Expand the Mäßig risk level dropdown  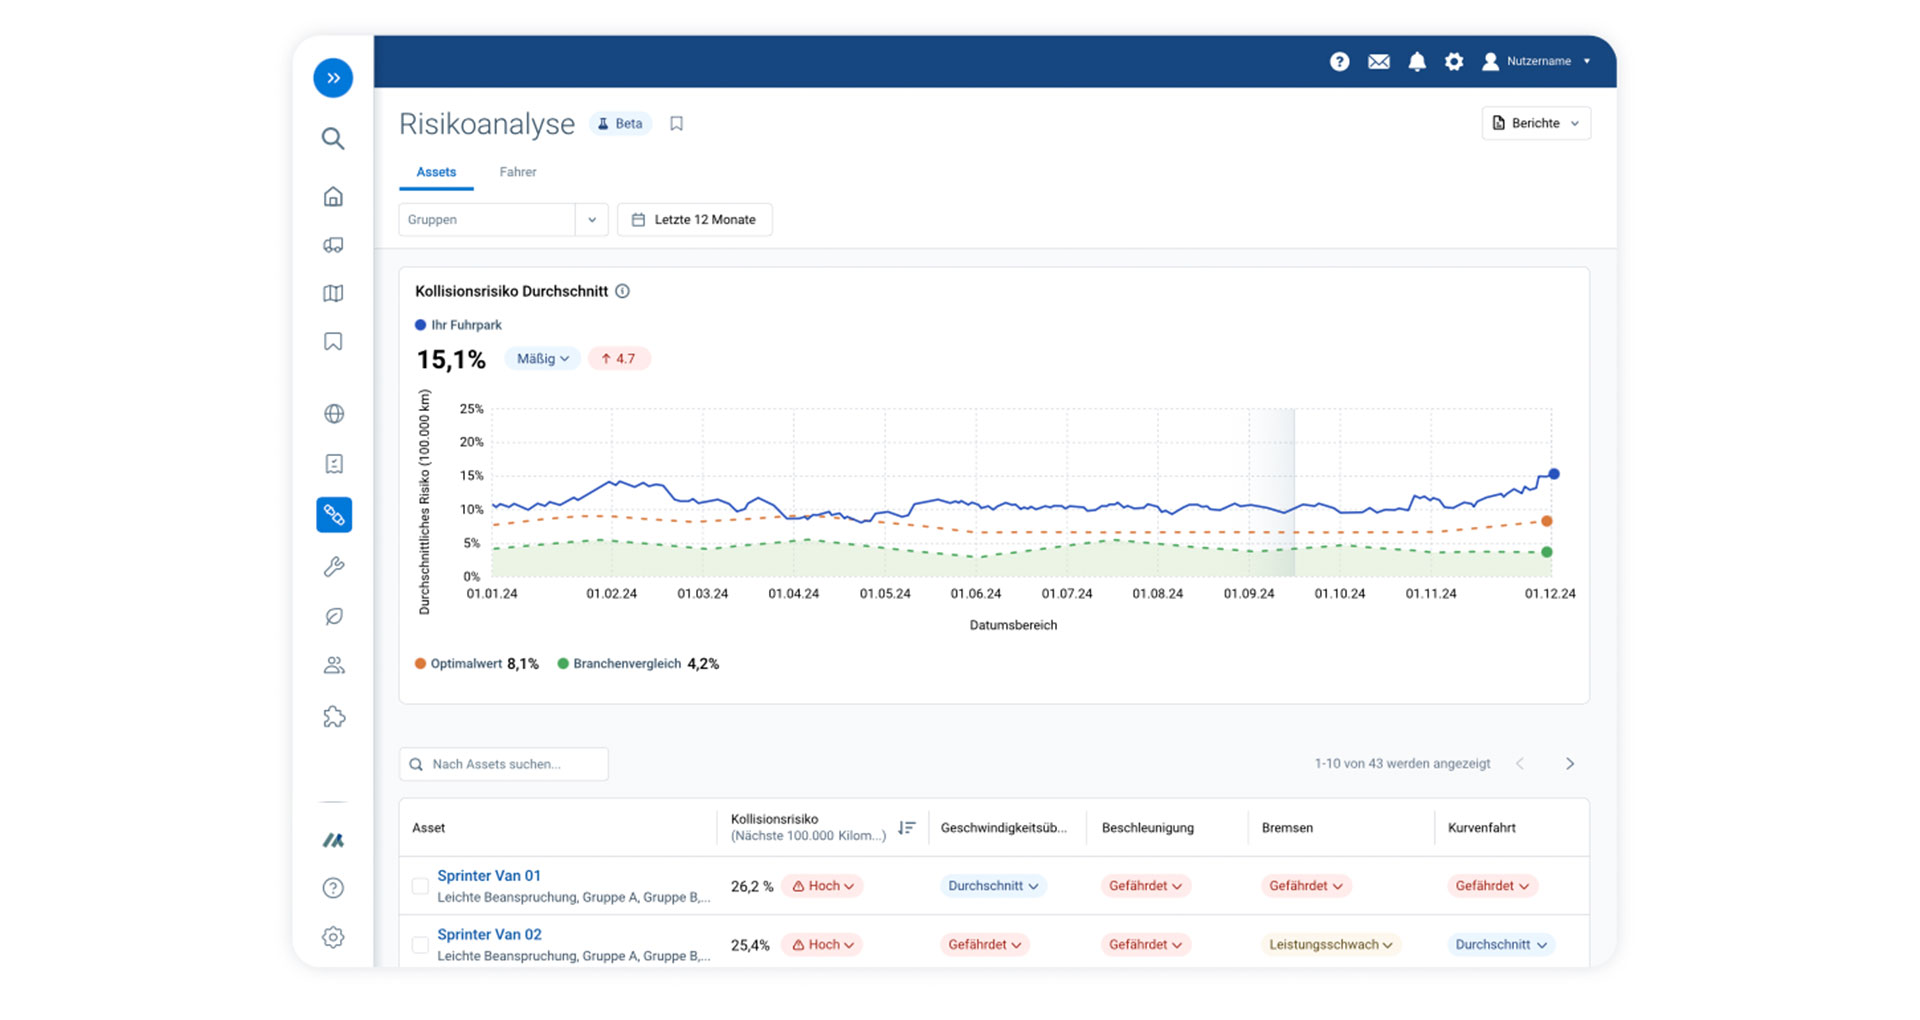(542, 359)
